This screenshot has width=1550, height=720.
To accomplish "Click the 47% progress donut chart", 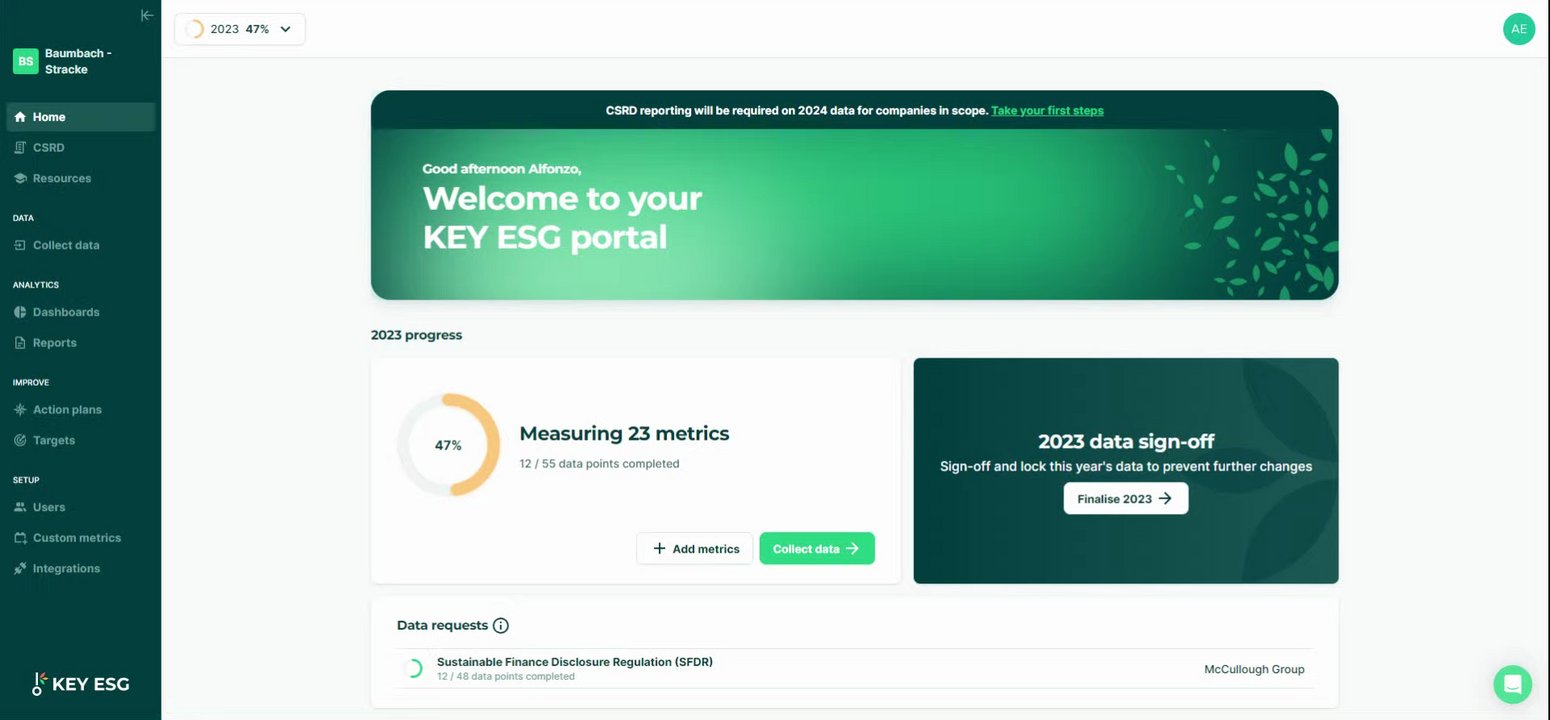I will point(448,445).
